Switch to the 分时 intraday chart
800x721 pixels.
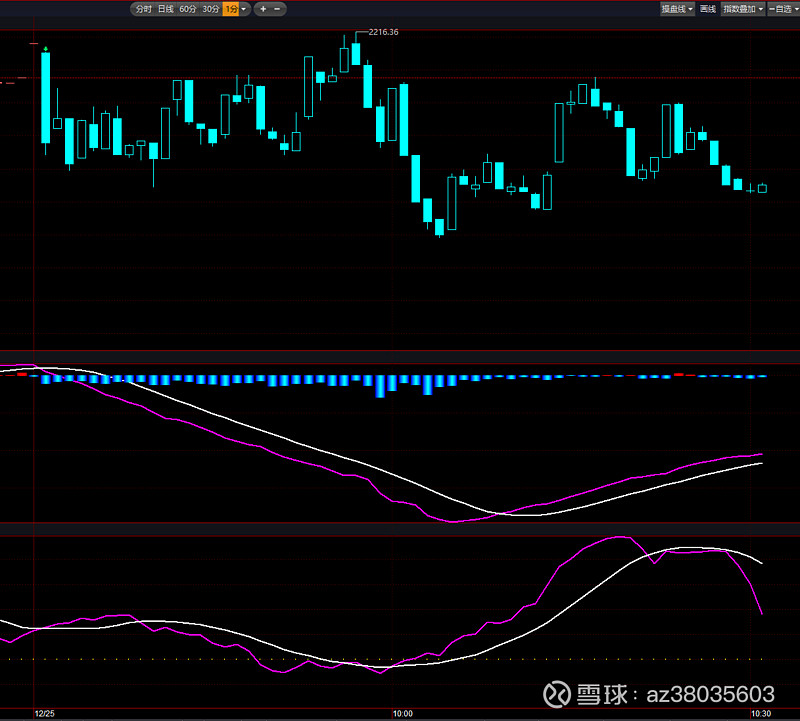pos(143,9)
